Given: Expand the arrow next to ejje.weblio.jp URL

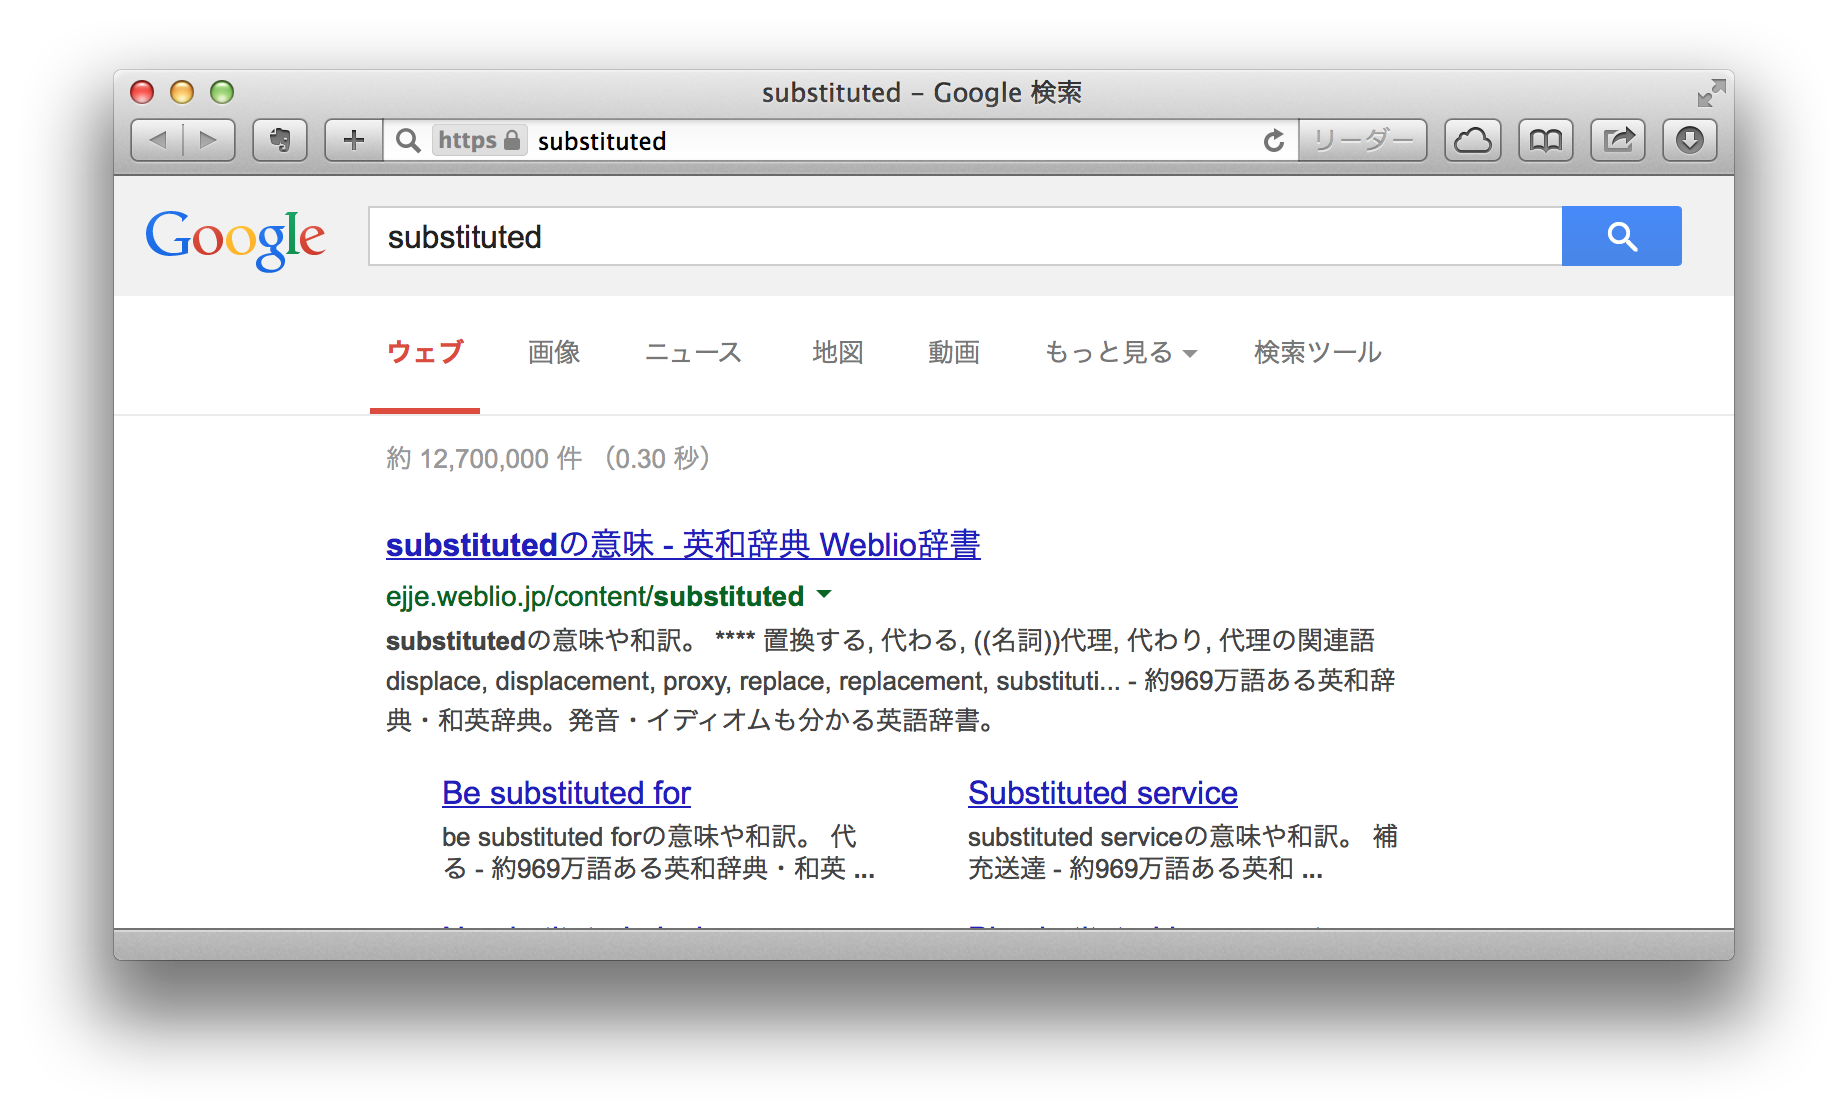Looking at the screenshot, I should (824, 594).
